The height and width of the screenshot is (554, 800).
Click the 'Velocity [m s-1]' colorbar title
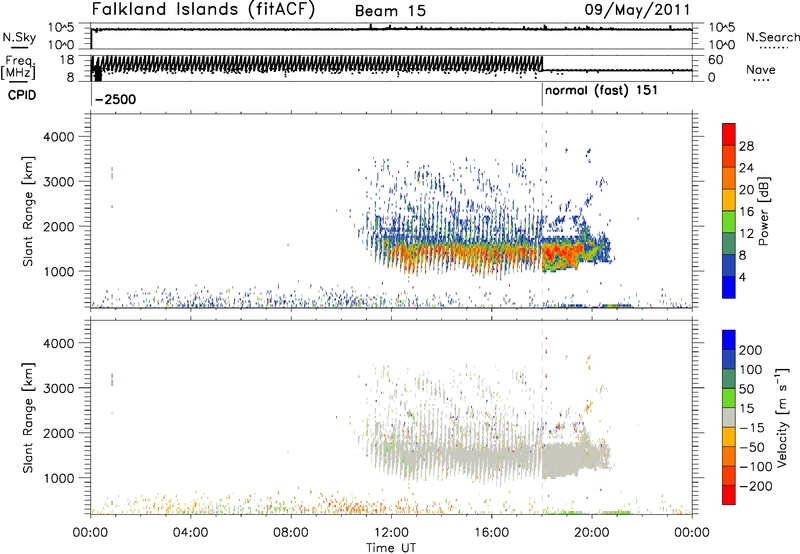coord(782,417)
